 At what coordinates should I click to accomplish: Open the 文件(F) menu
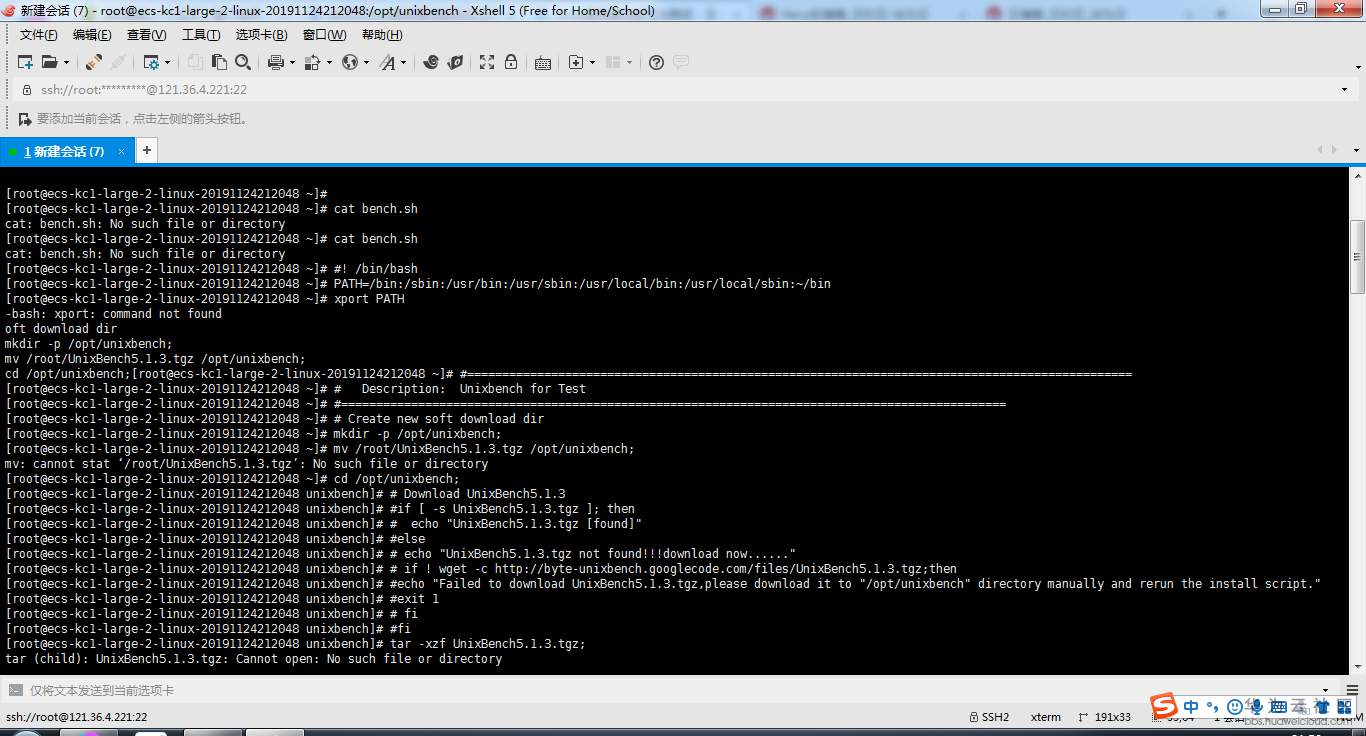click(39, 35)
